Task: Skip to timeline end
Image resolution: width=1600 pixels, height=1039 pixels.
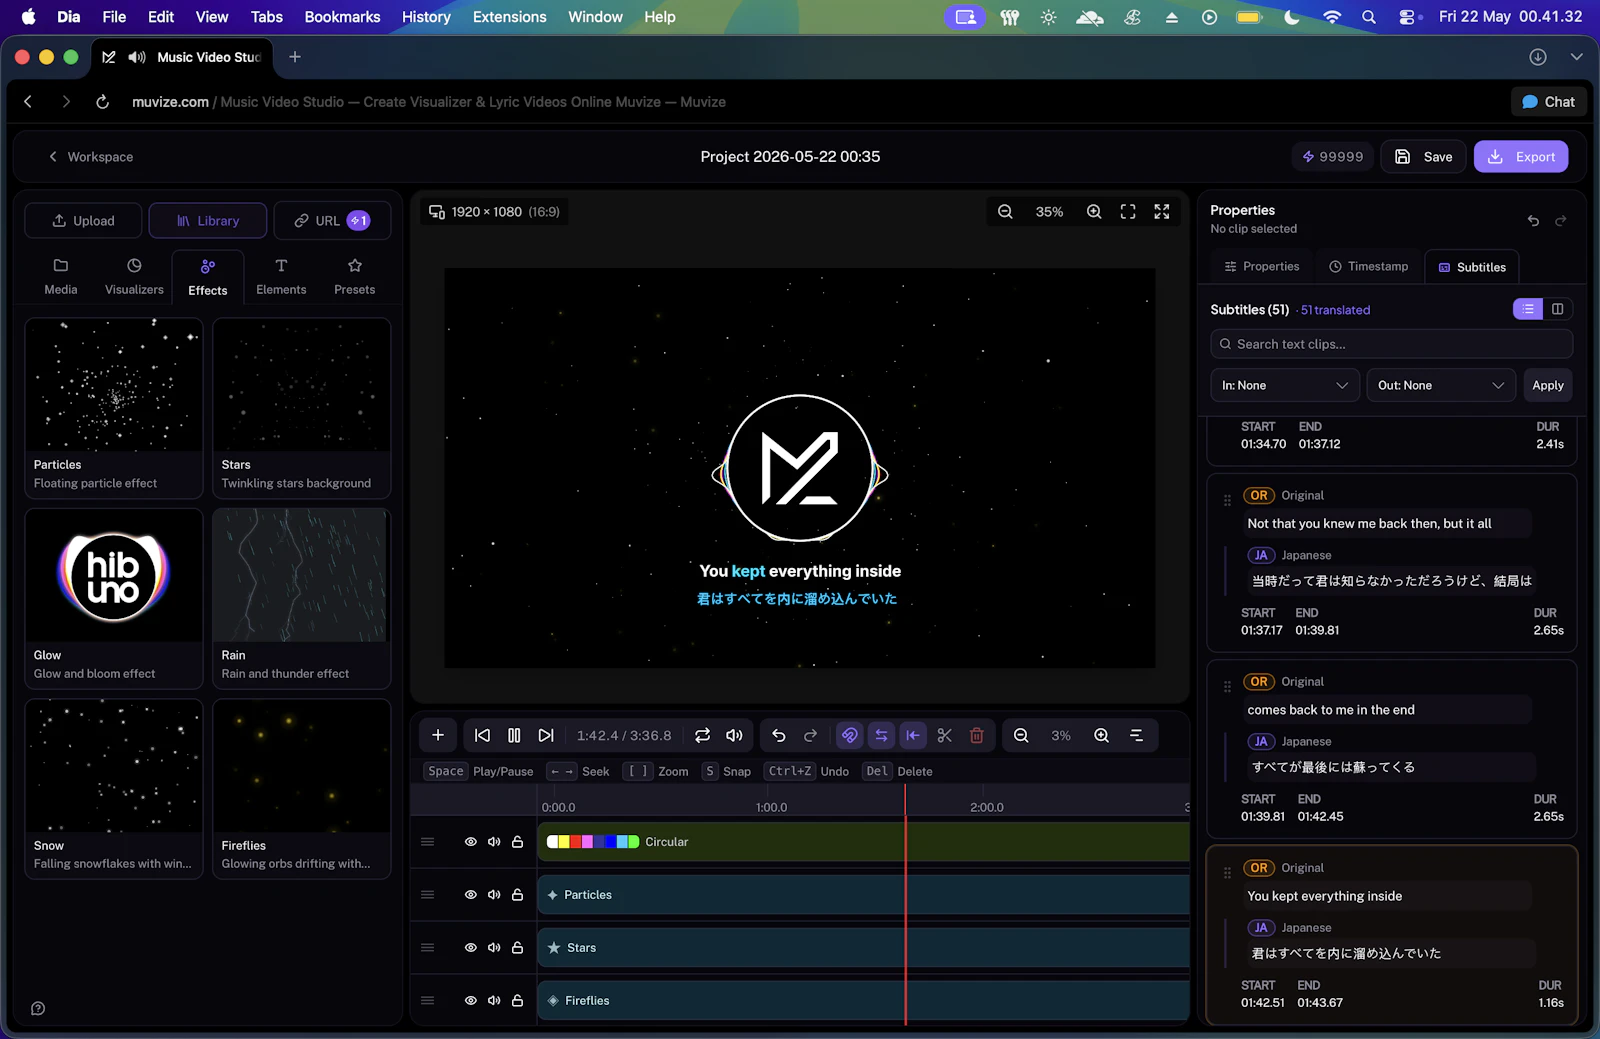Action: [546, 735]
